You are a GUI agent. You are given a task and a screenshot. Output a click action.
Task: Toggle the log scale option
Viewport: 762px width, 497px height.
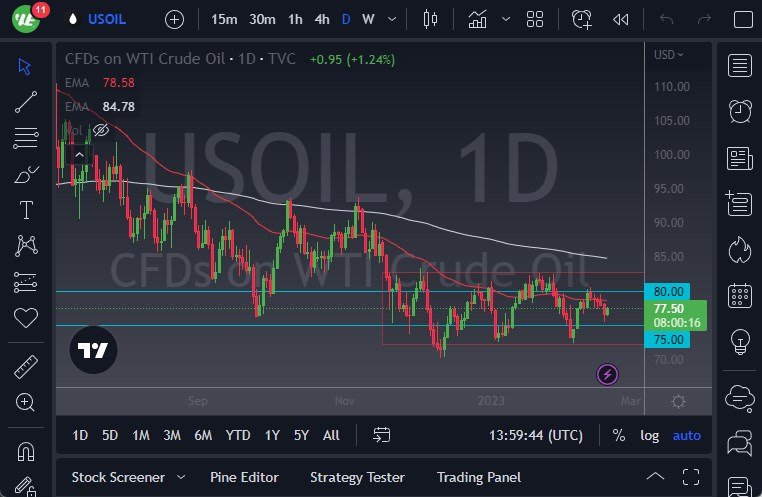tap(650, 435)
